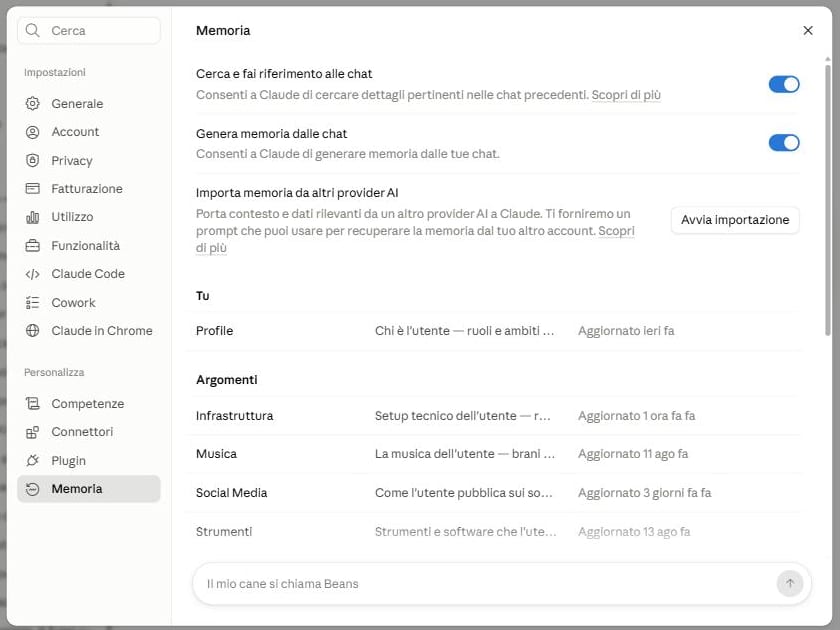Image resolution: width=840 pixels, height=630 pixels.
Task: Turn off Genera memoria dalle chat
Action: (784, 142)
